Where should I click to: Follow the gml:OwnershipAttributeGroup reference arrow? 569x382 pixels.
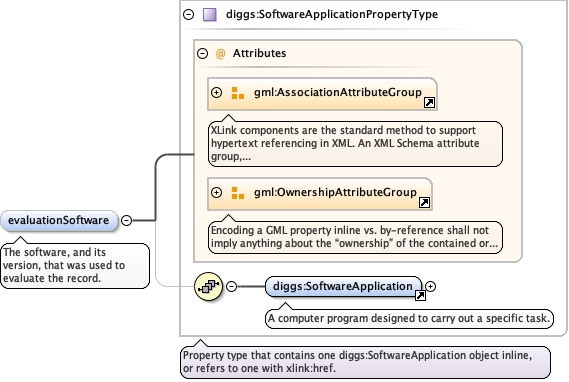pos(424,202)
